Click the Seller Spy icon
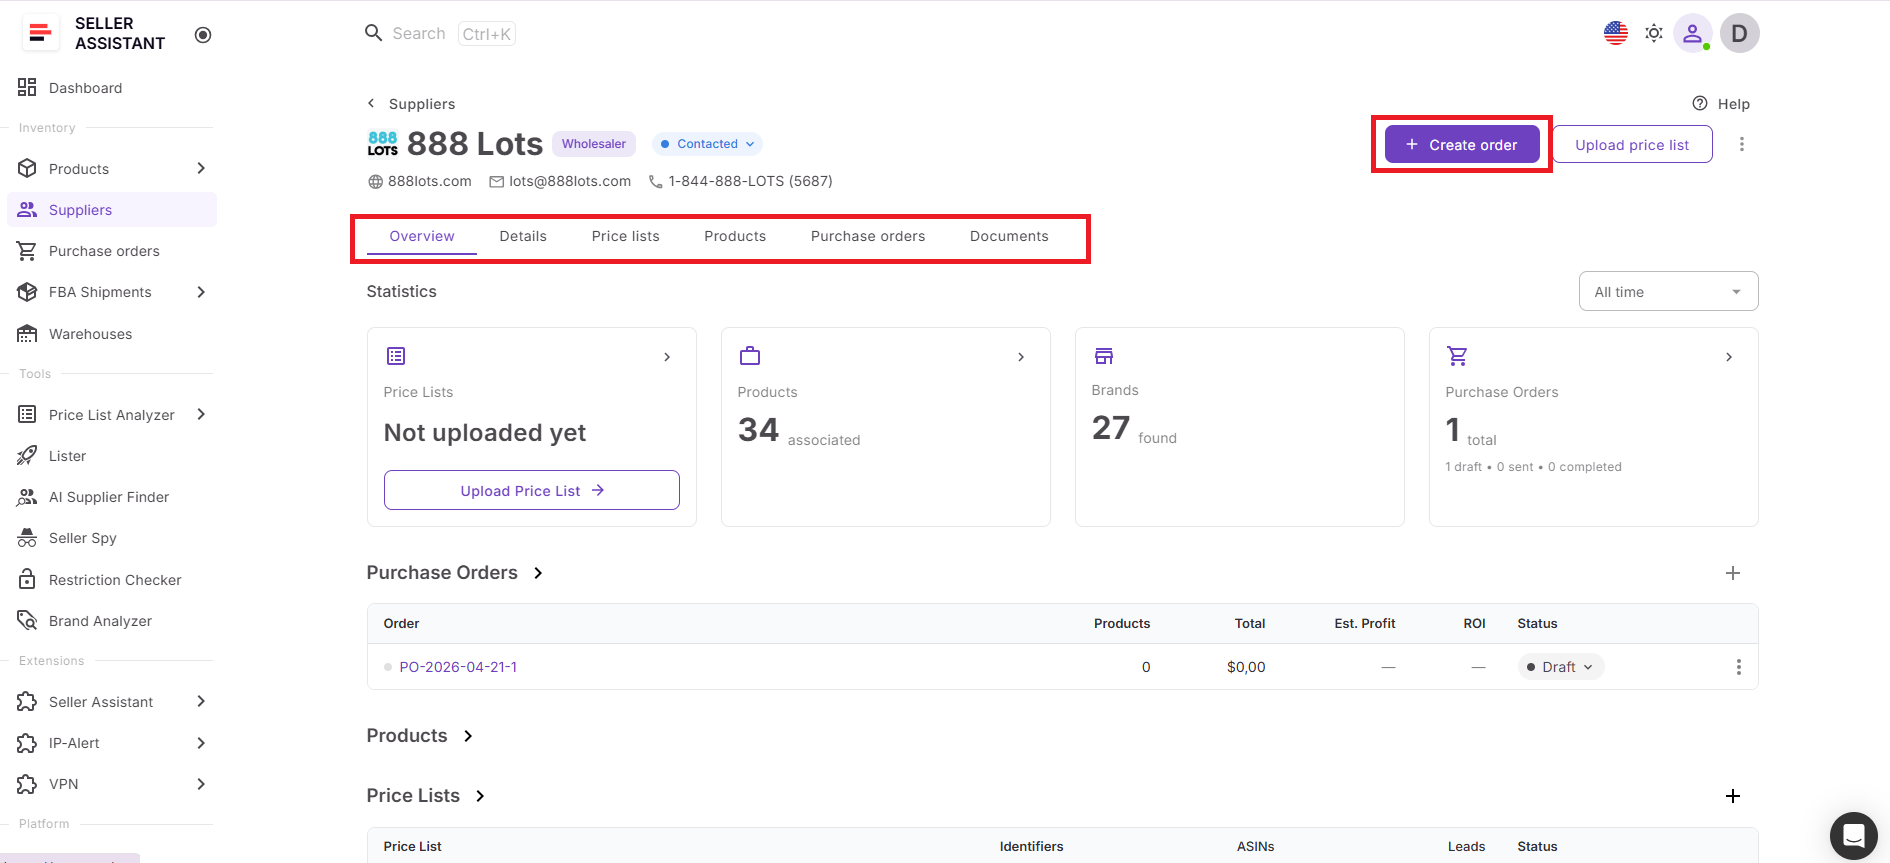 27,538
